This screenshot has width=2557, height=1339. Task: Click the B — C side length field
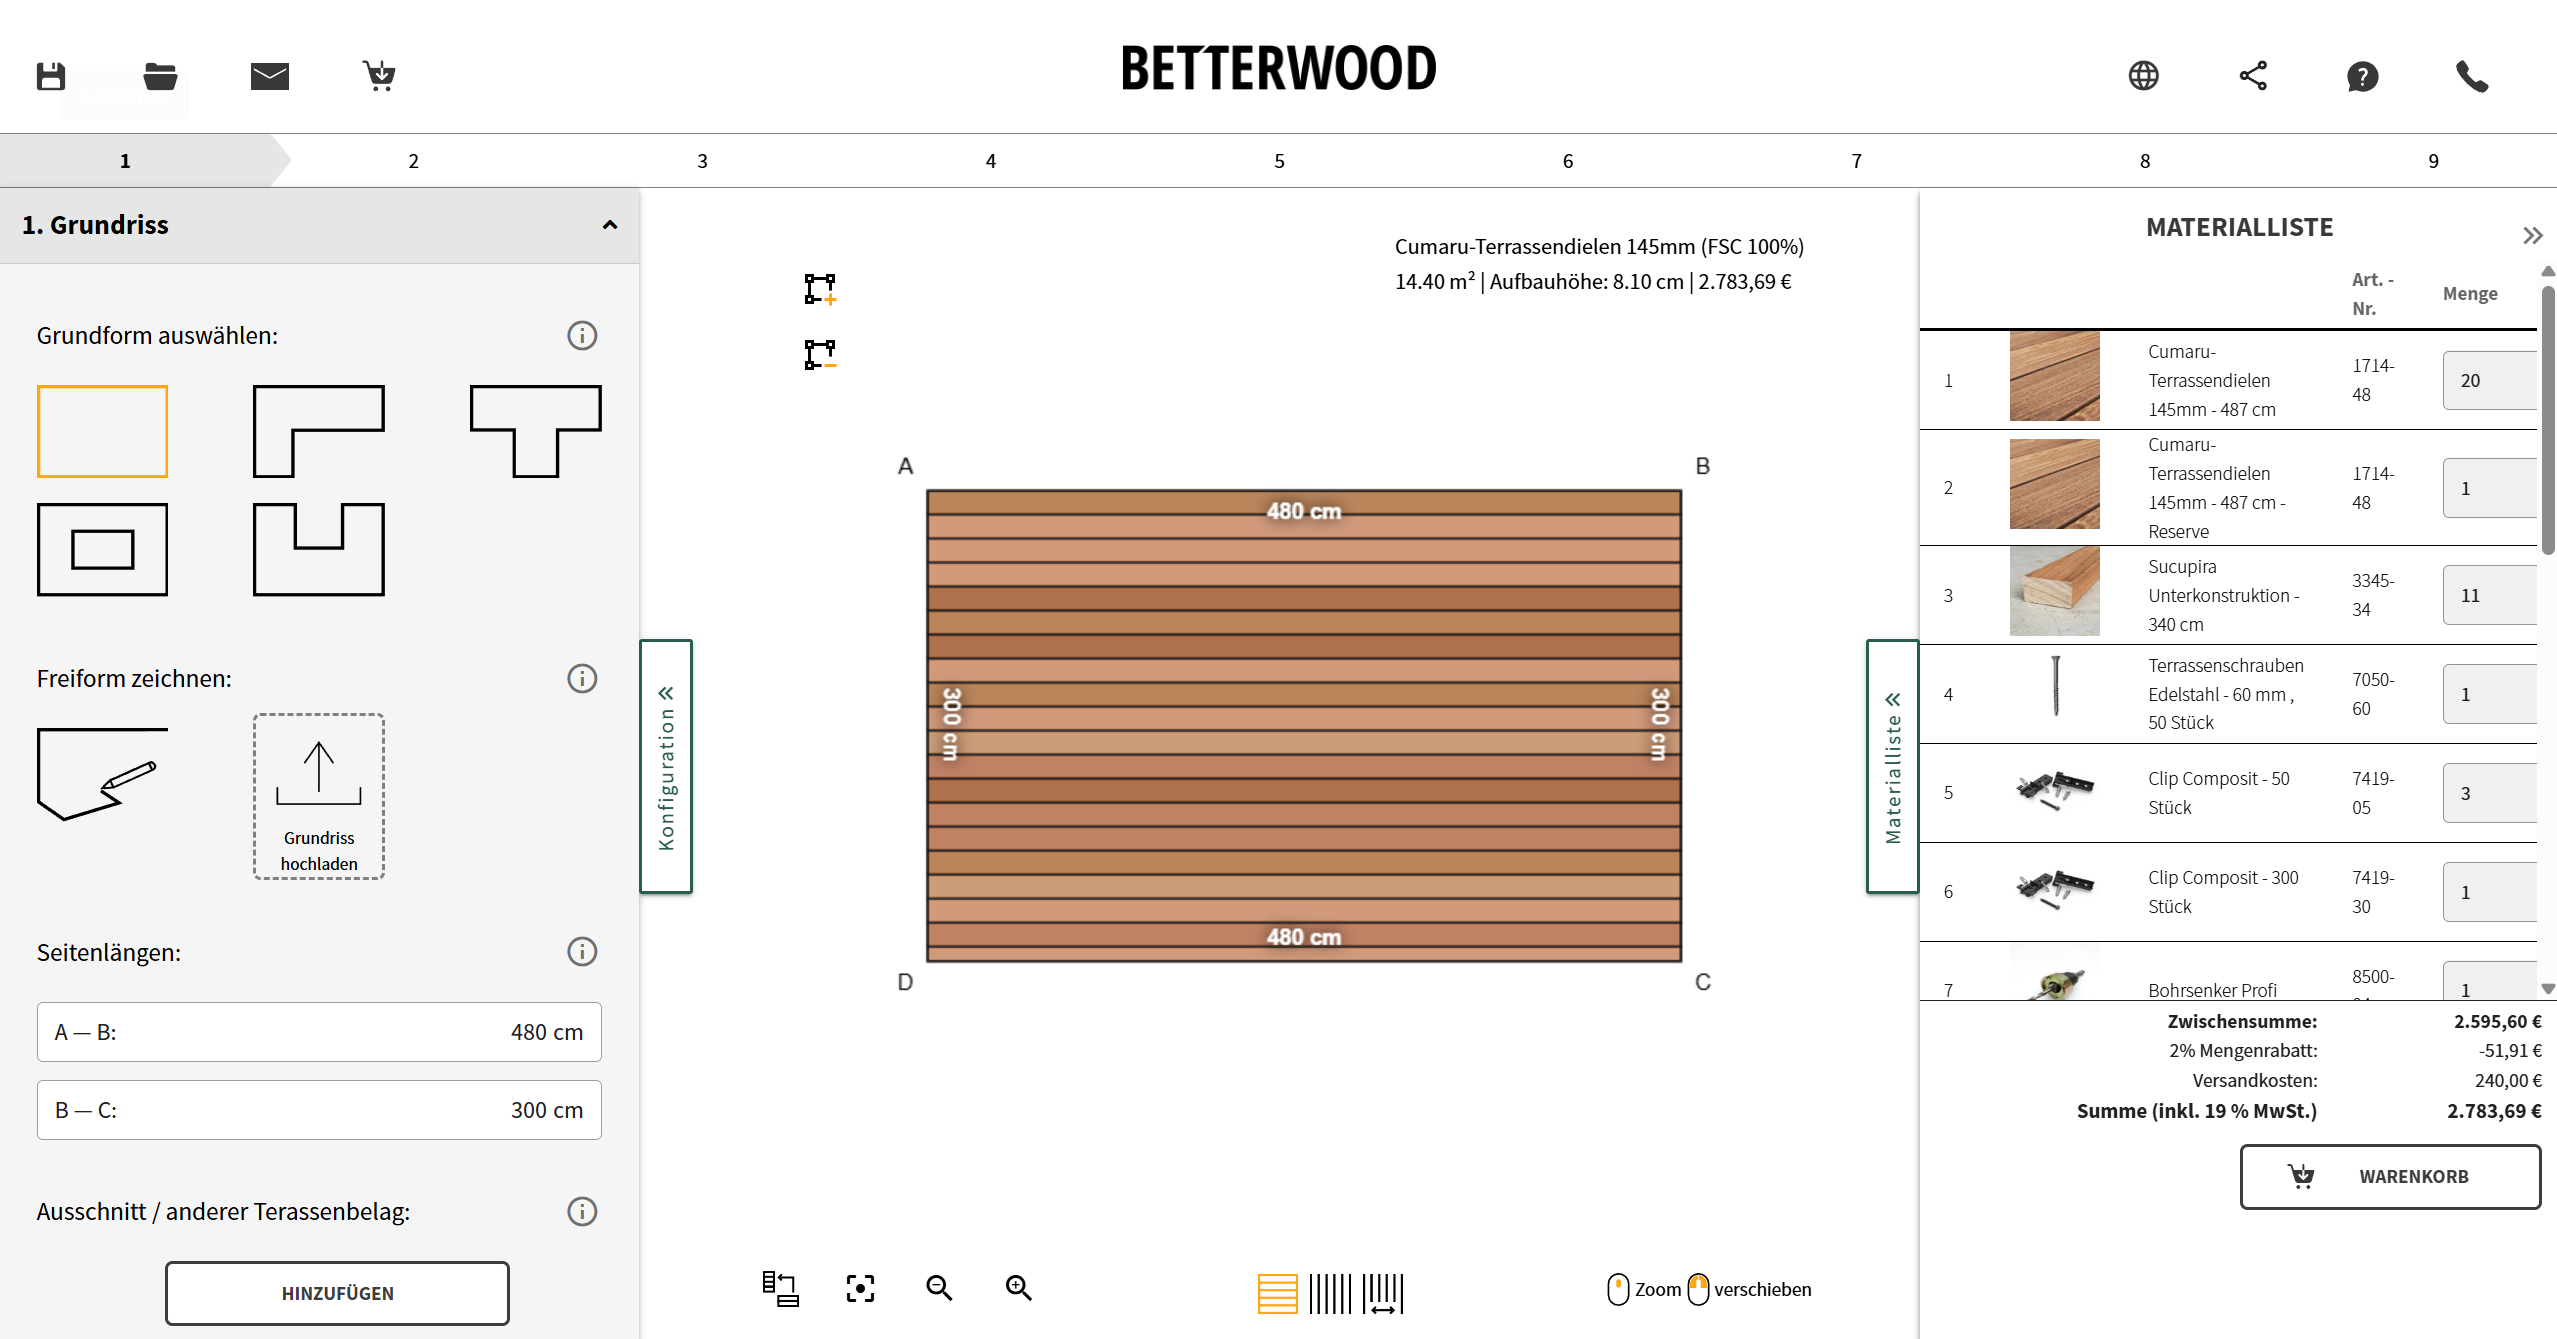coord(319,1110)
